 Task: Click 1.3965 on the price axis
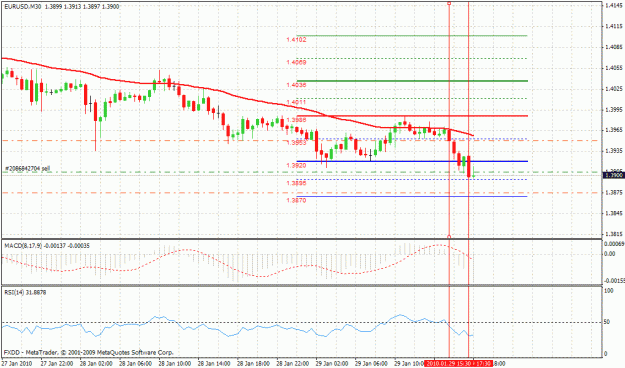click(x=614, y=130)
